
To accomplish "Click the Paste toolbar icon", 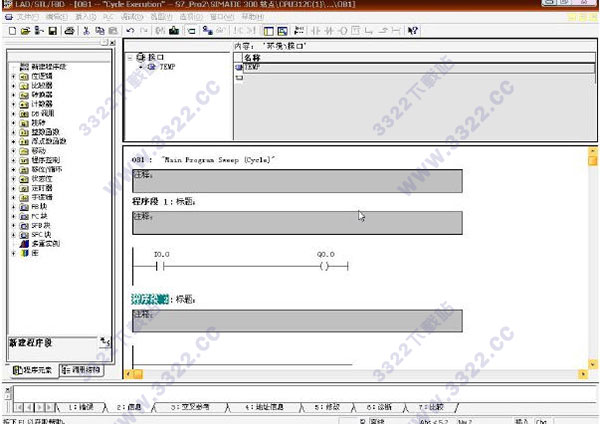I will click(113, 31).
